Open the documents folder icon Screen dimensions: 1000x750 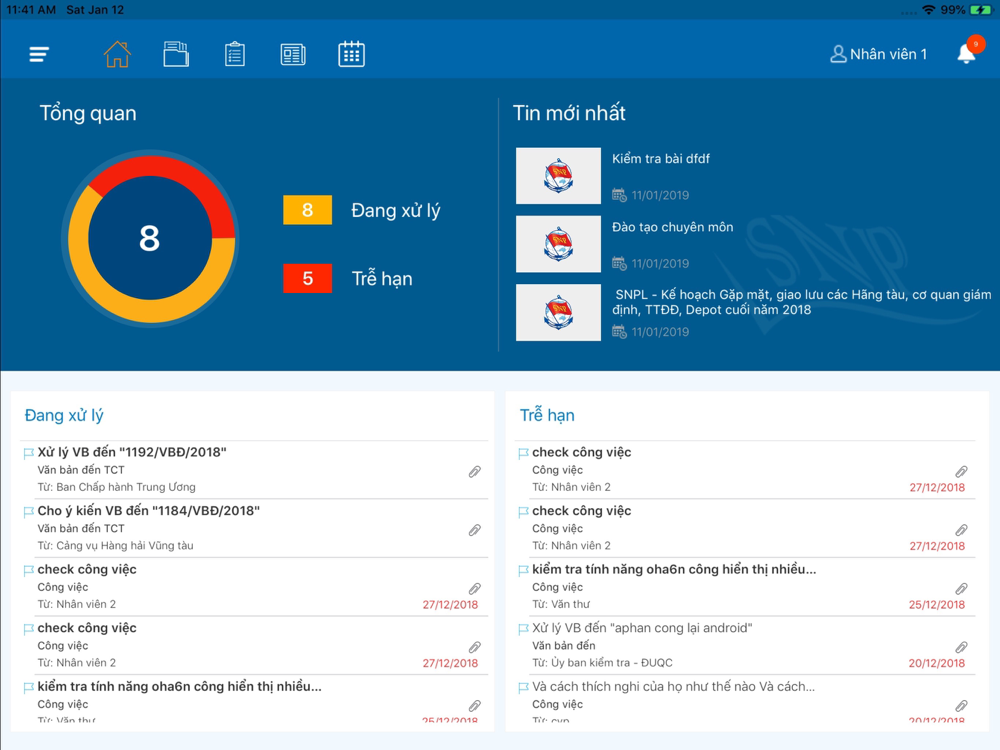[x=176, y=54]
